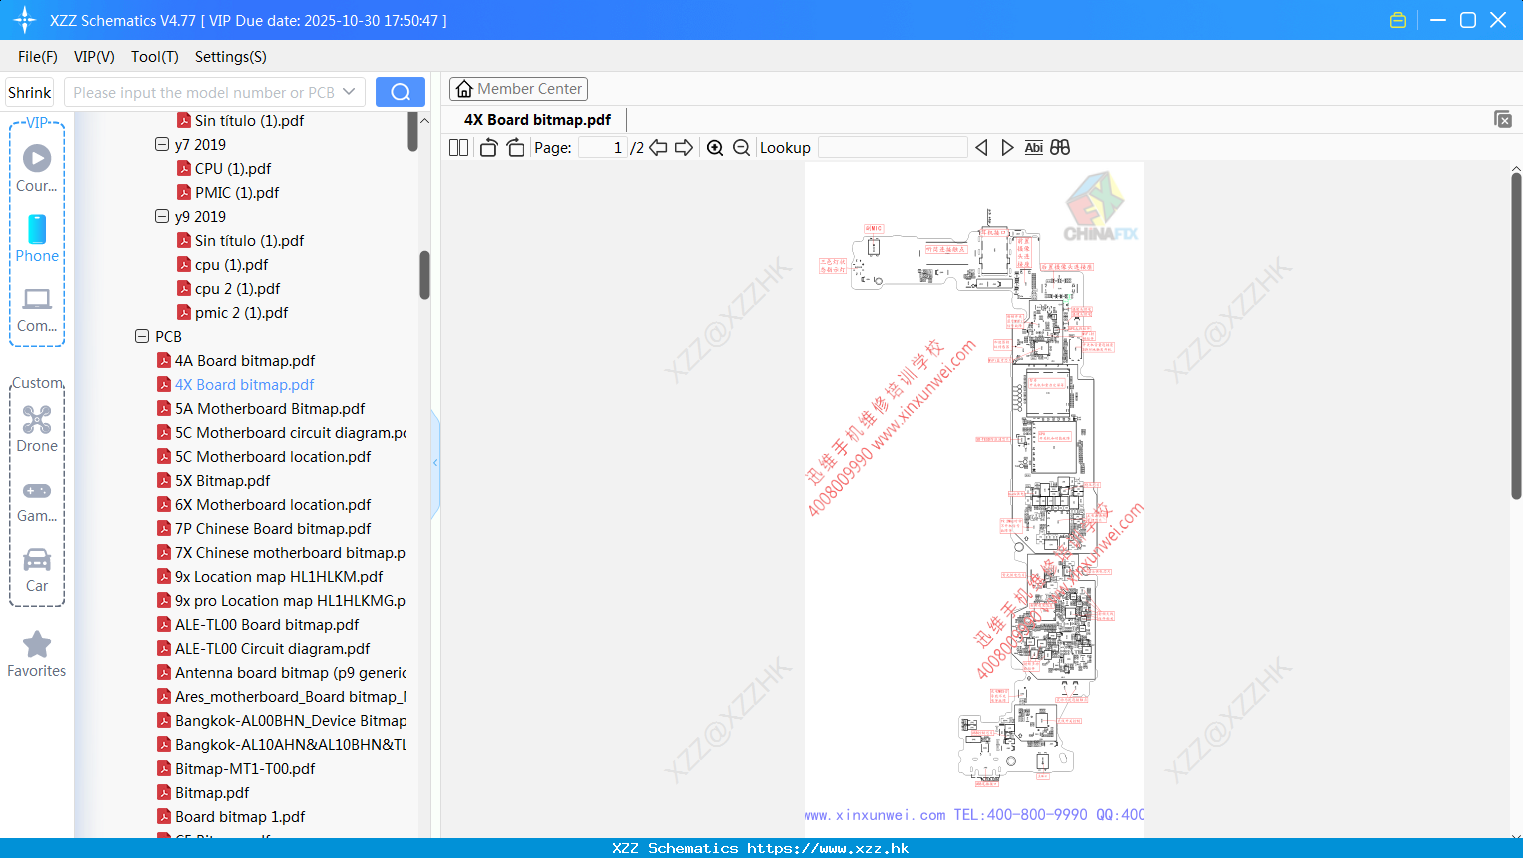Select the Computer category
The width and height of the screenshot is (1523, 858).
(x=37, y=309)
